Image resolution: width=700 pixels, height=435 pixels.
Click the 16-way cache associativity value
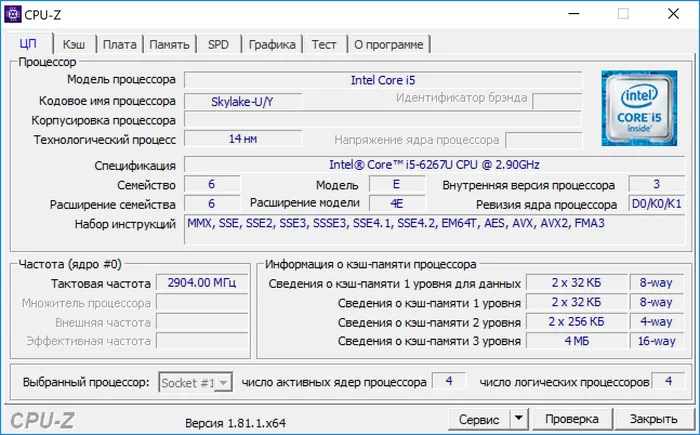[656, 341]
